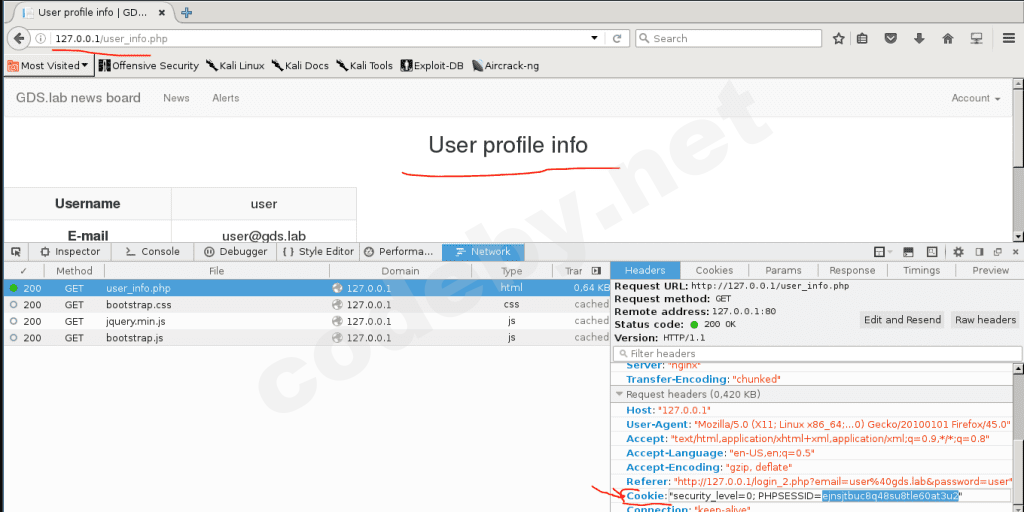Open the synced tabs computer icon
The height and width of the screenshot is (512, 1024).
pos(976,39)
